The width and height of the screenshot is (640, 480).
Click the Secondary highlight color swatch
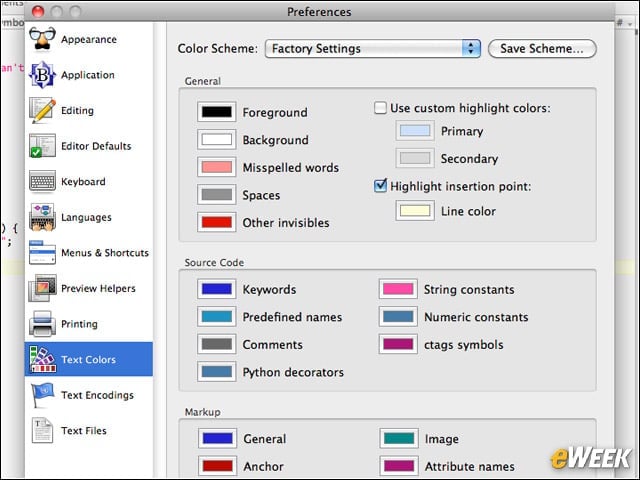pos(415,158)
